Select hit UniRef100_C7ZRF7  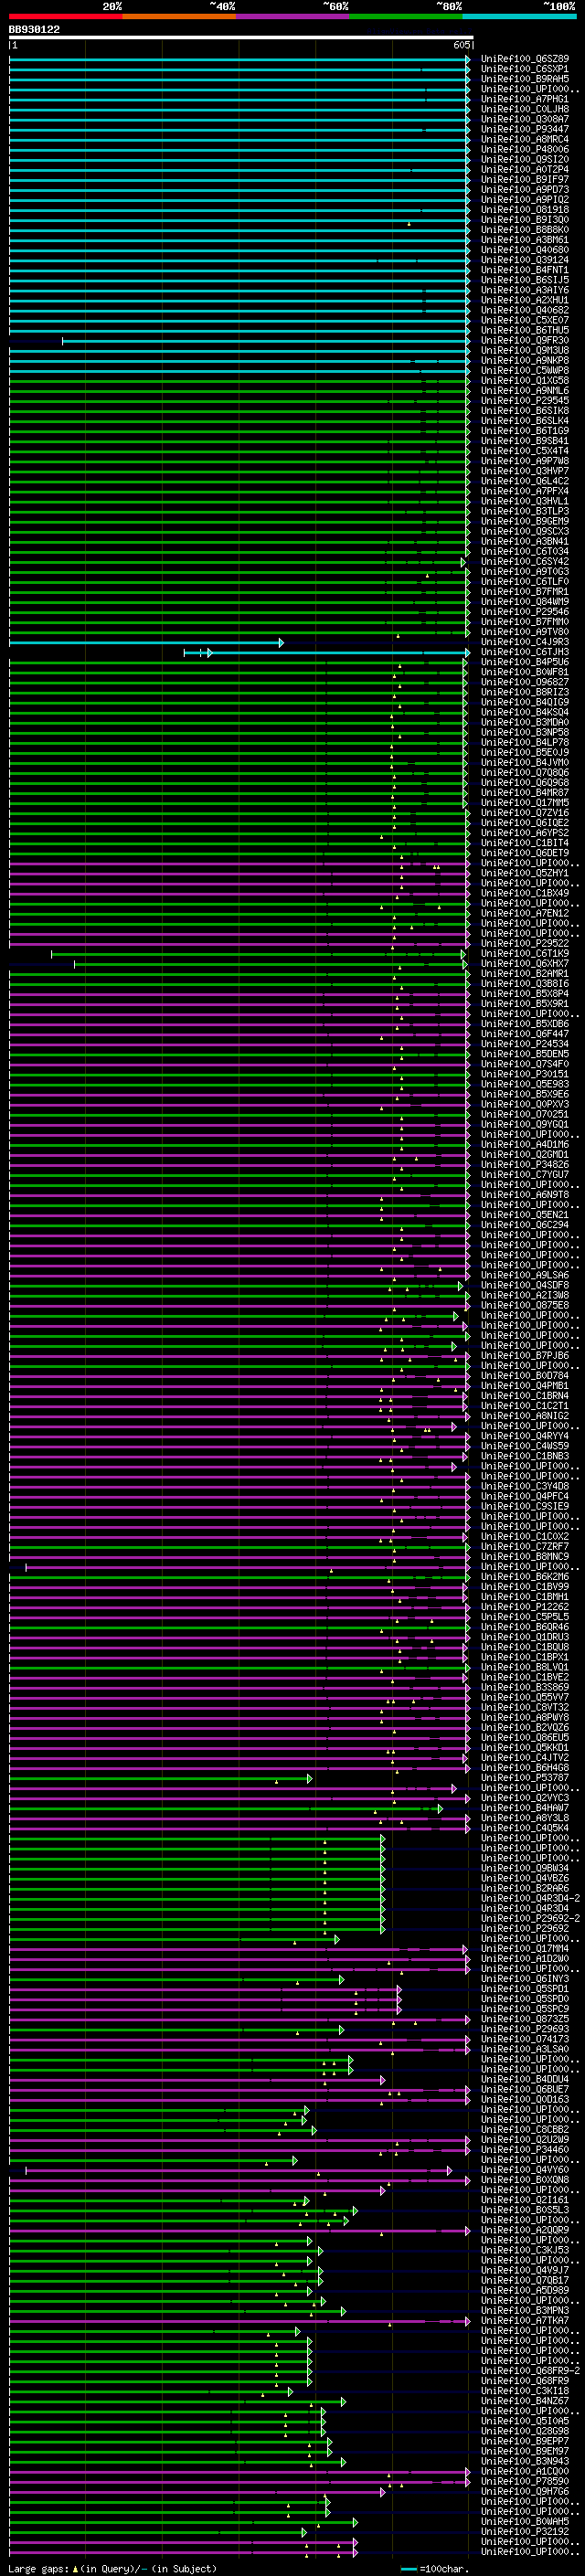(x=525, y=1546)
